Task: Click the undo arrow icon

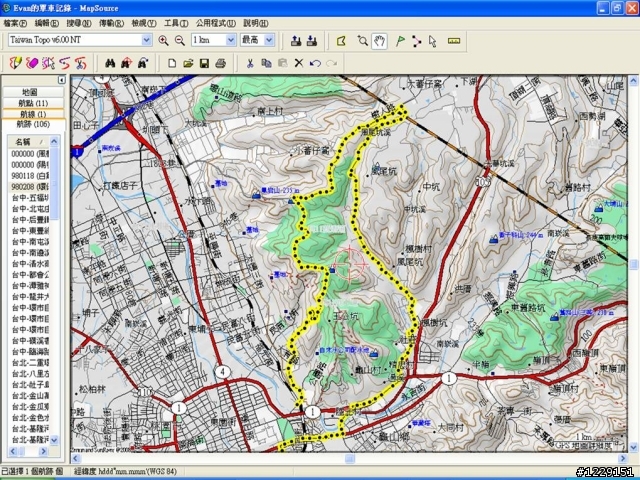Action: [315, 63]
